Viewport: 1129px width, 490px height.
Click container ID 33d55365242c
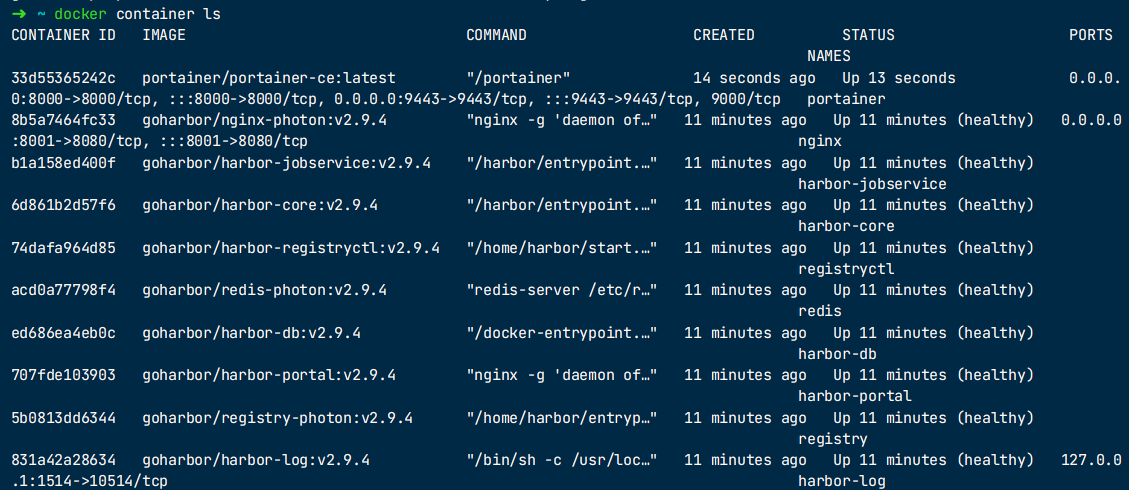pyautogui.click(x=63, y=78)
